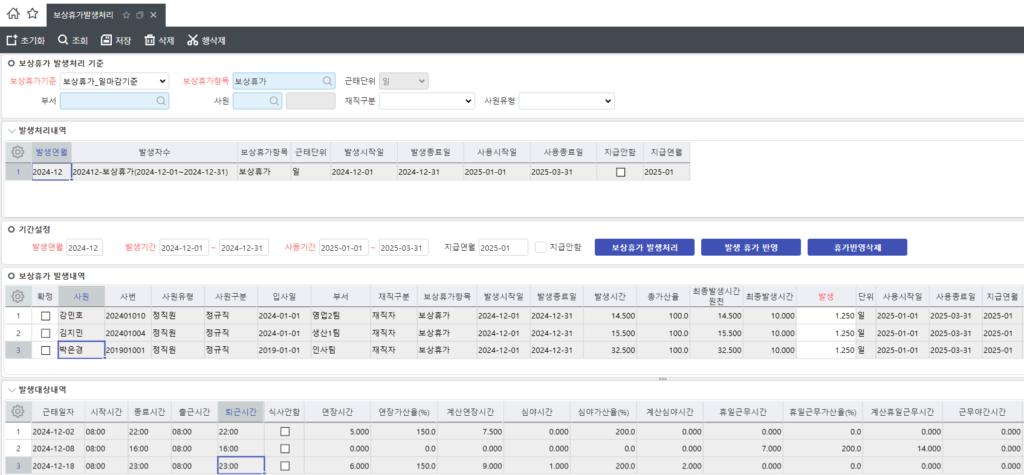The width and height of the screenshot is (1024, 475).
Task: Click the 삭제 trash toolbar button
Action: [159, 41]
